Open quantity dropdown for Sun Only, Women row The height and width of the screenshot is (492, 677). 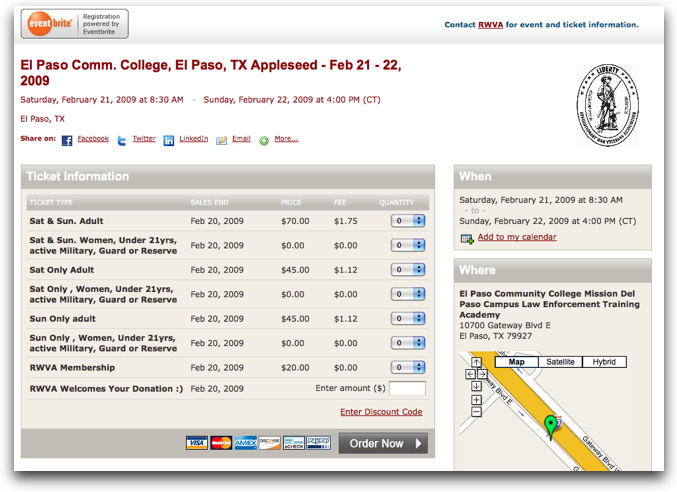tap(408, 343)
